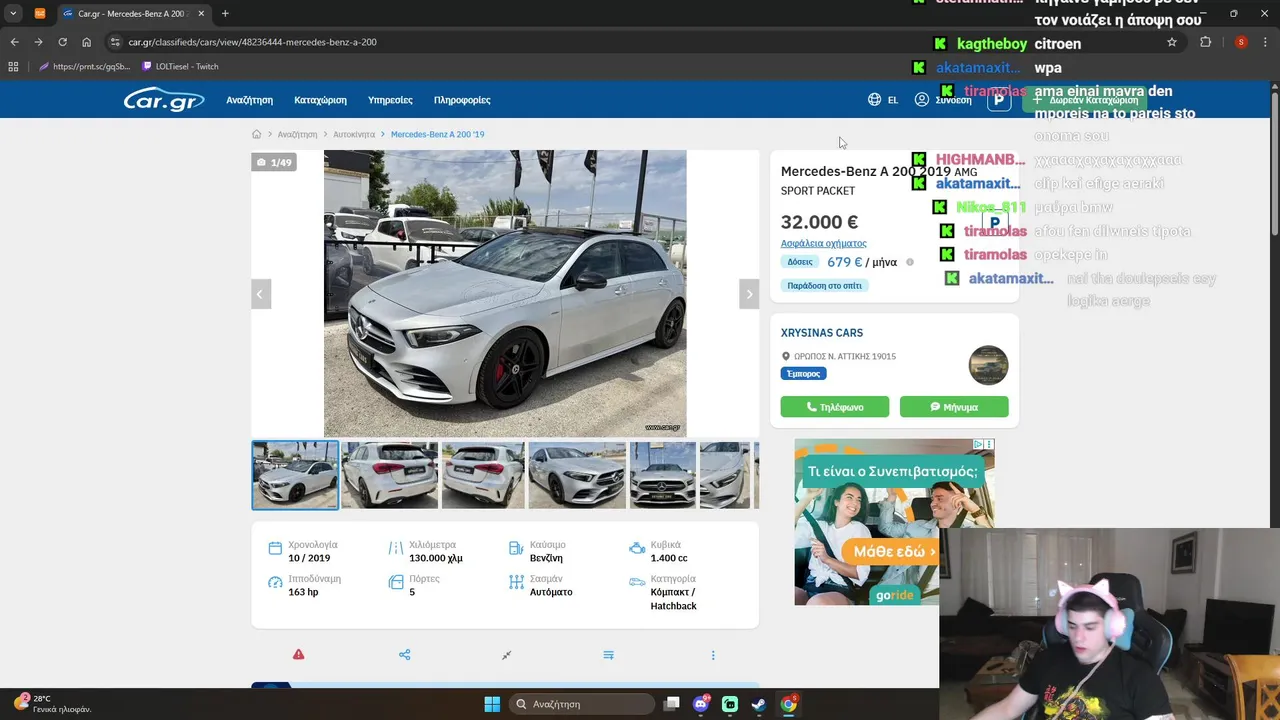
Task: Click the green Τηλέφωνο button
Action: [835, 407]
